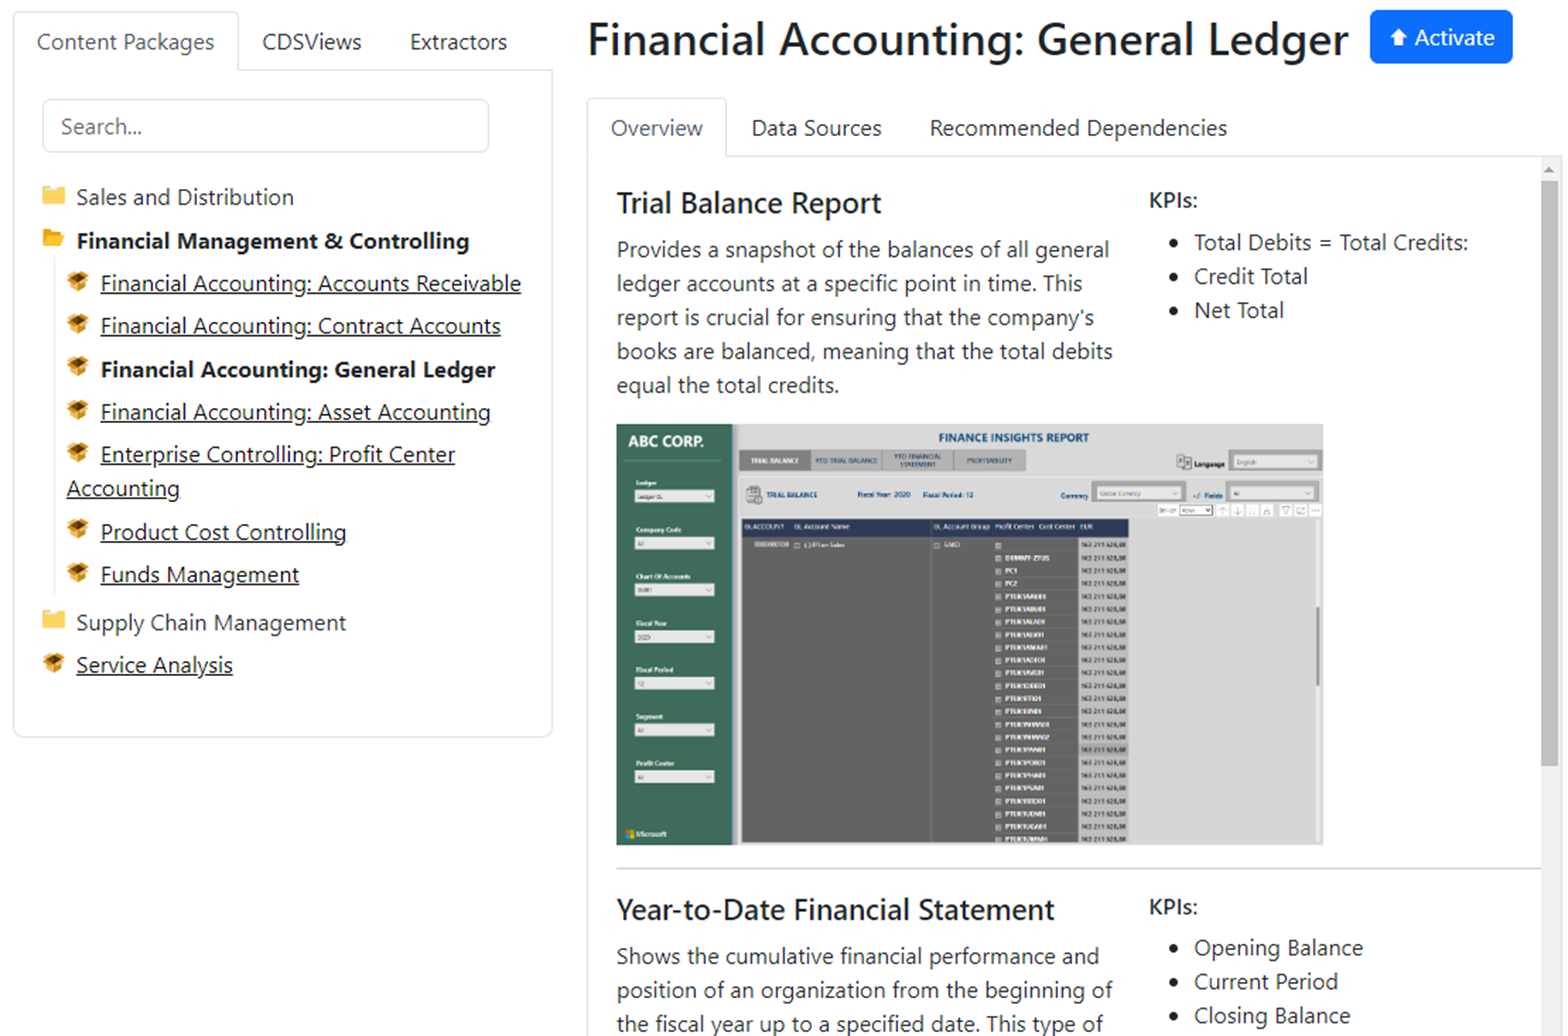Click the package icon beside Accounts Receivable
Viewport: 1568px width, 1036px height.
(78, 281)
